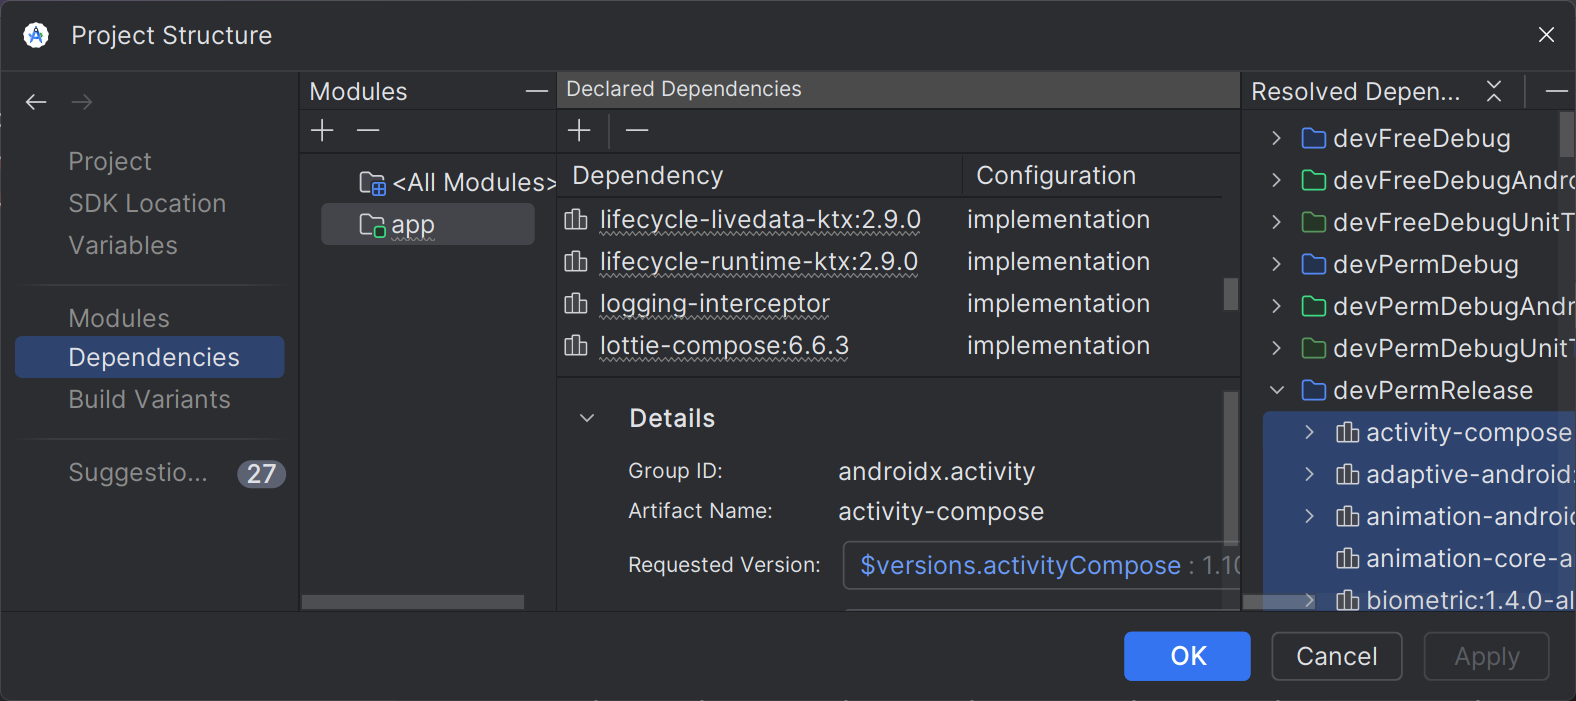Click the declared dependencies list scrollbar
The height and width of the screenshot is (701, 1576).
[x=1231, y=294]
